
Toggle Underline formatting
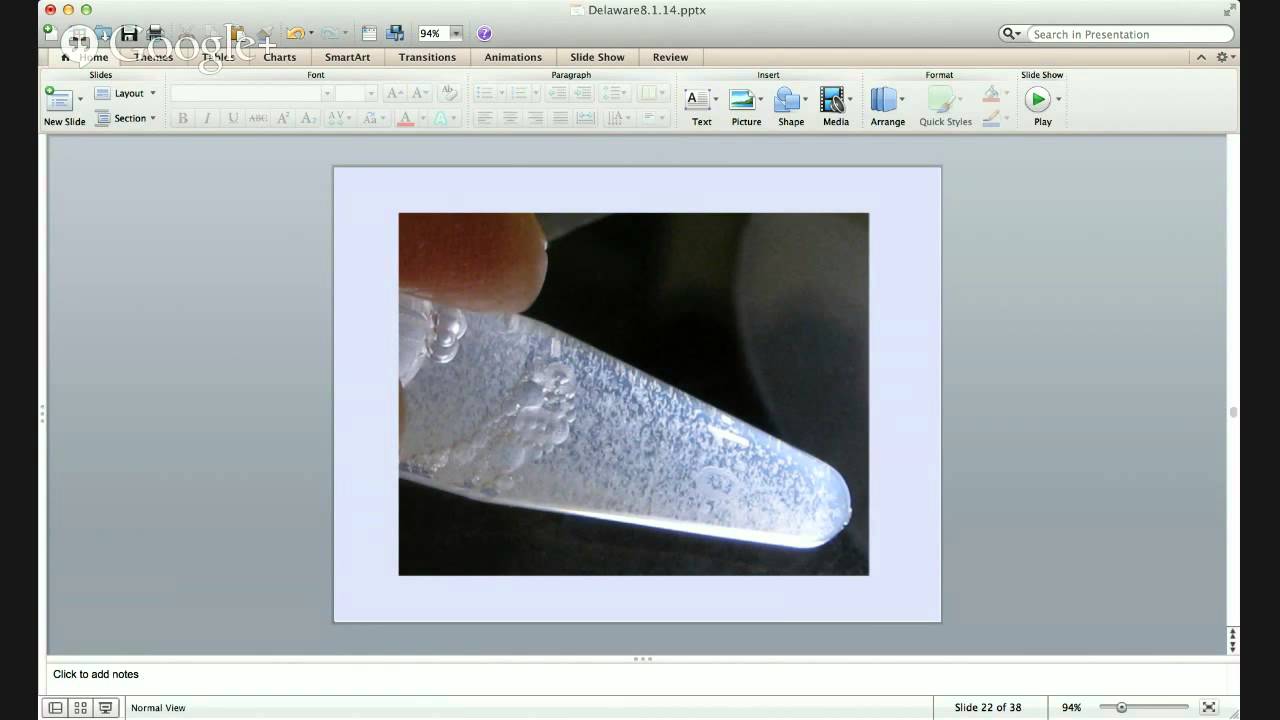[233, 118]
